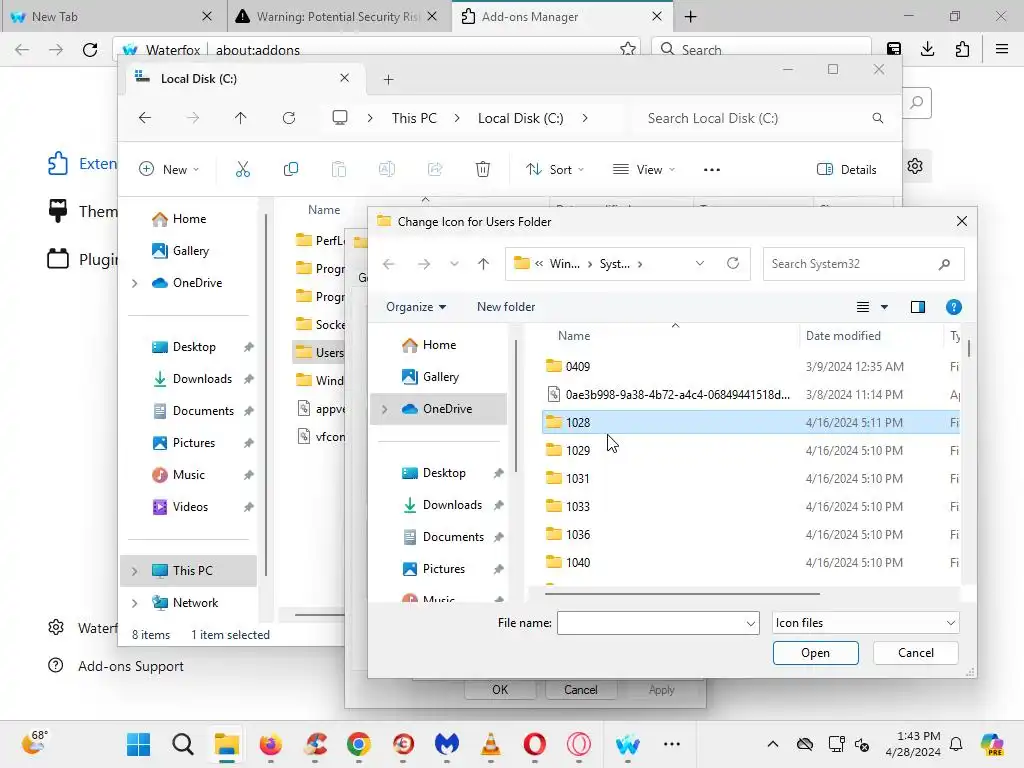Open the Windows Start button
Screen dimensions: 1024x768
[138, 744]
